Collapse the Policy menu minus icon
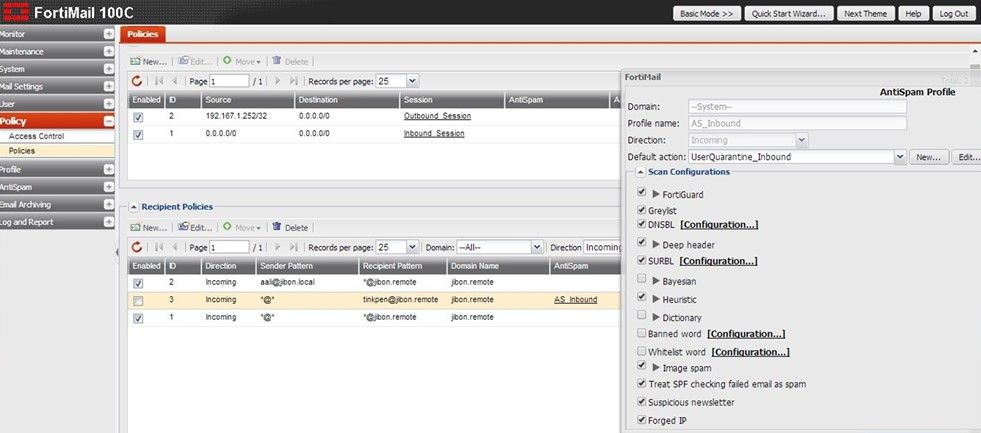The width and height of the screenshot is (981, 433). pyautogui.click(x=109, y=121)
